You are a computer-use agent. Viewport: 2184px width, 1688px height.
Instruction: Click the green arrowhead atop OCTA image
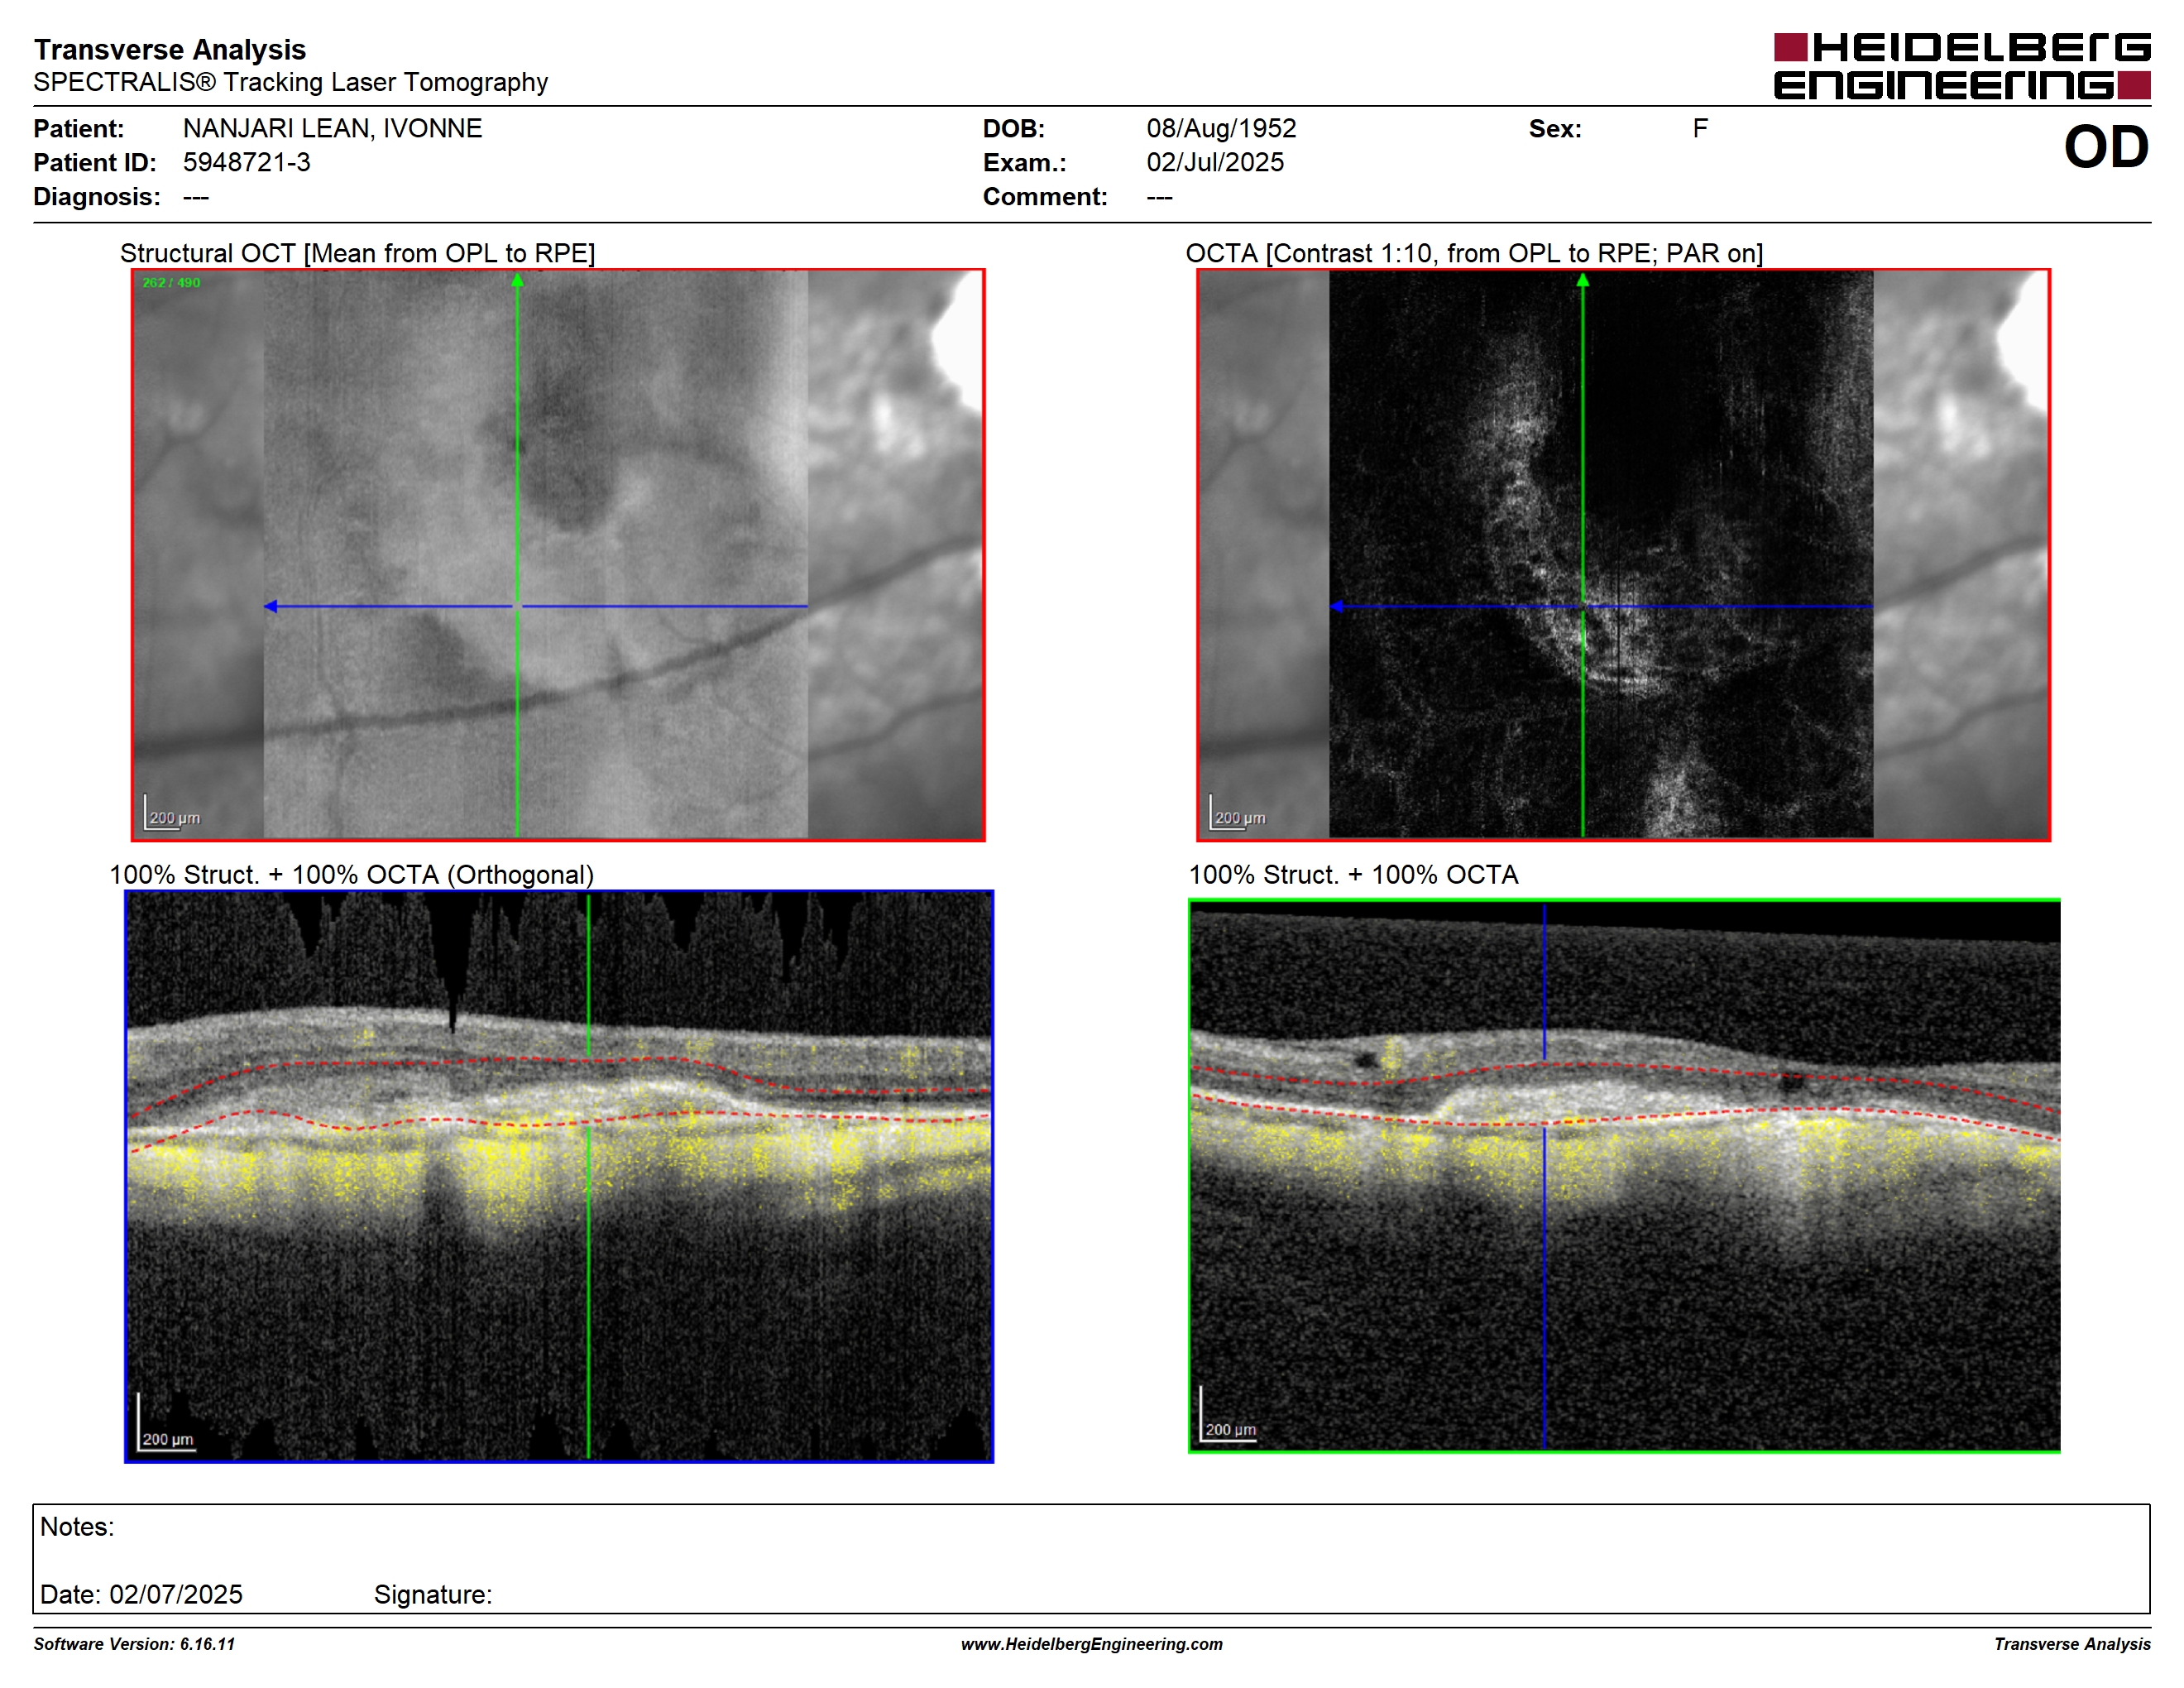point(1582,280)
